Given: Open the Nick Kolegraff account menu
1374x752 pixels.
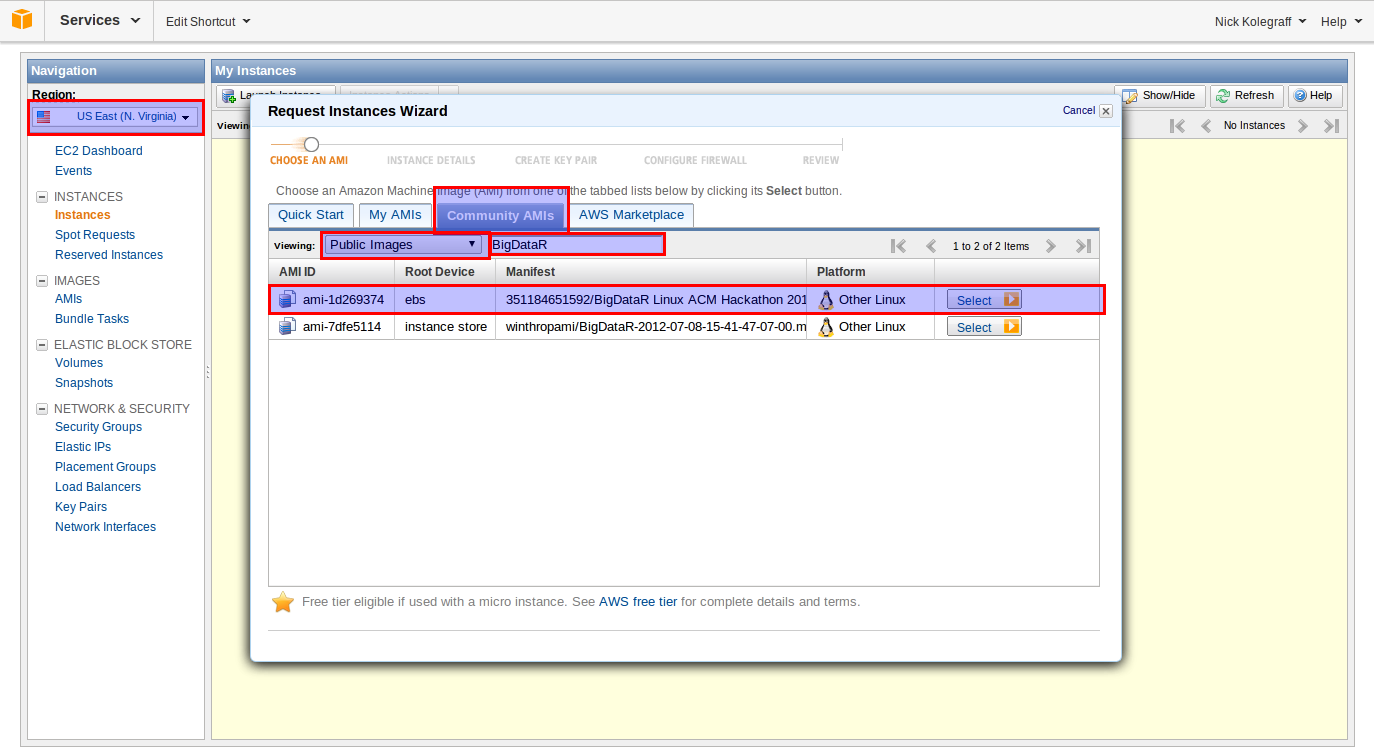Looking at the screenshot, I should 1260,22.
